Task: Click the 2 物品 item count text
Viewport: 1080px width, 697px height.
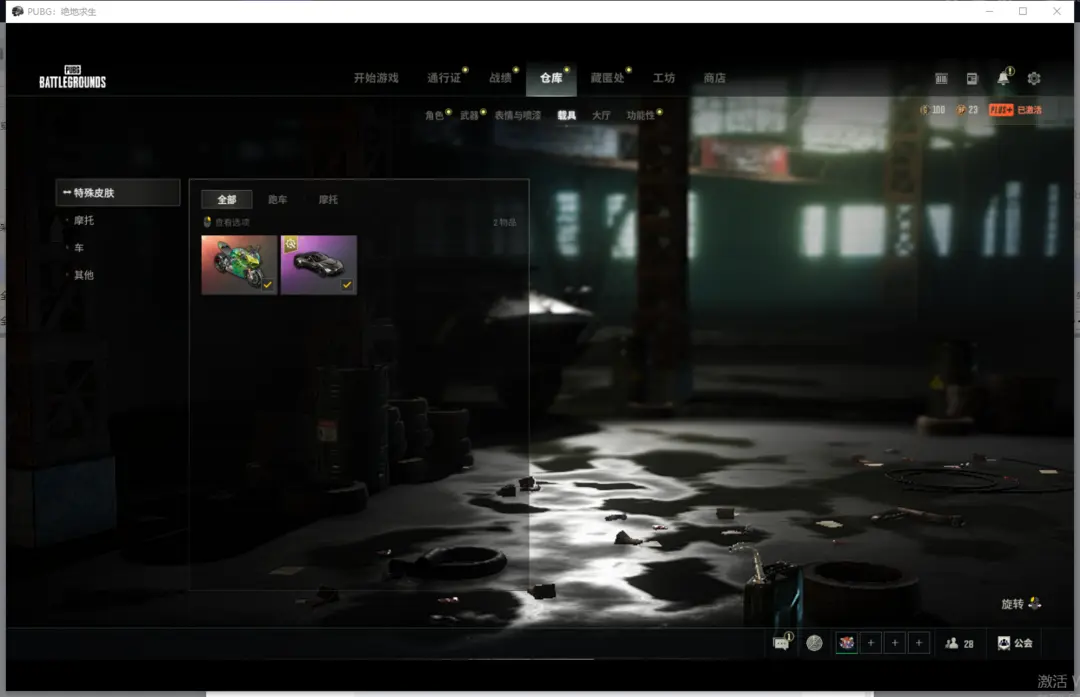Action: pos(505,222)
